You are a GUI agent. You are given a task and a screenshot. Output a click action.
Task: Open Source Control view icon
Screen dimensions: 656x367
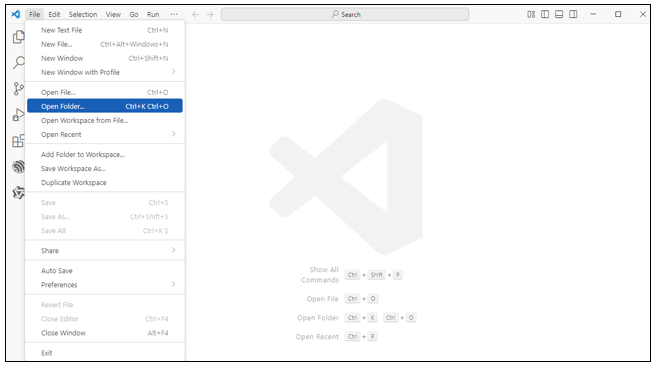[18, 89]
